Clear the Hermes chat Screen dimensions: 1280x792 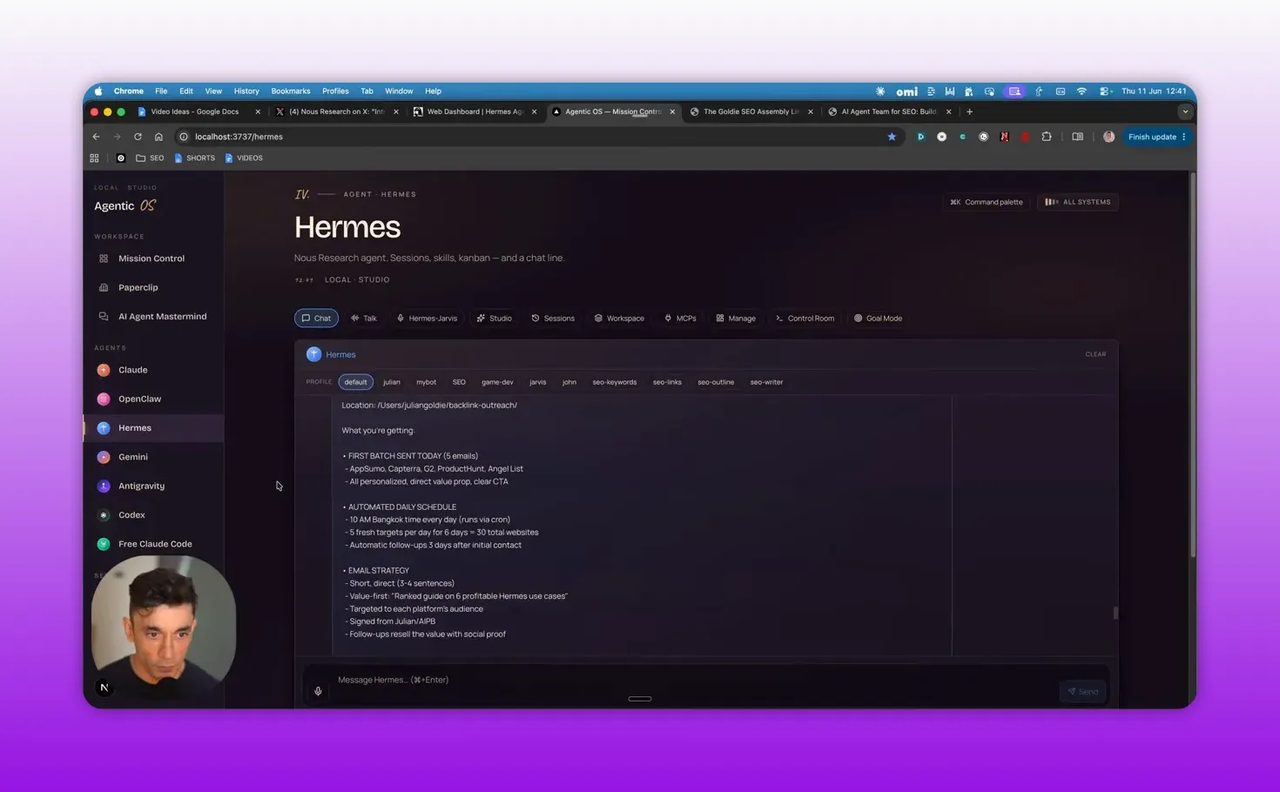click(1096, 354)
